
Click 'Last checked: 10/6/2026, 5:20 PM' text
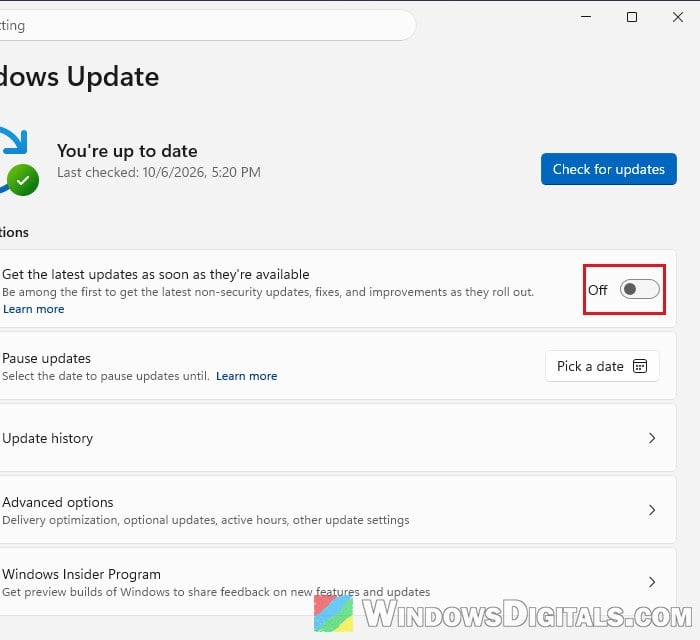159,172
